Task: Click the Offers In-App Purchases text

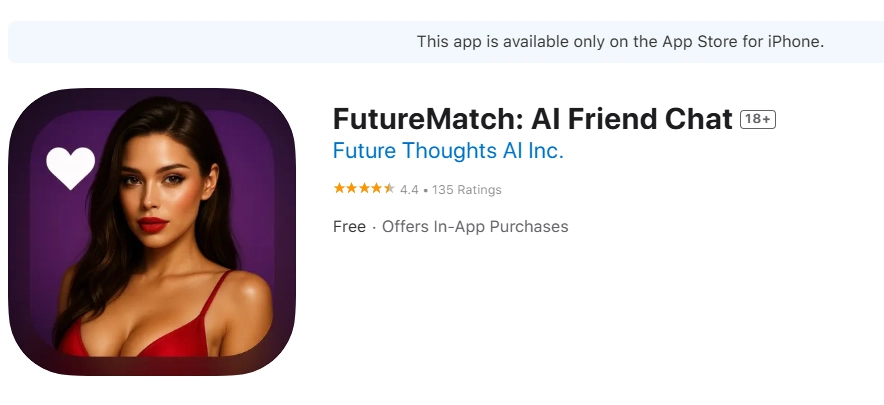Action: coord(475,227)
